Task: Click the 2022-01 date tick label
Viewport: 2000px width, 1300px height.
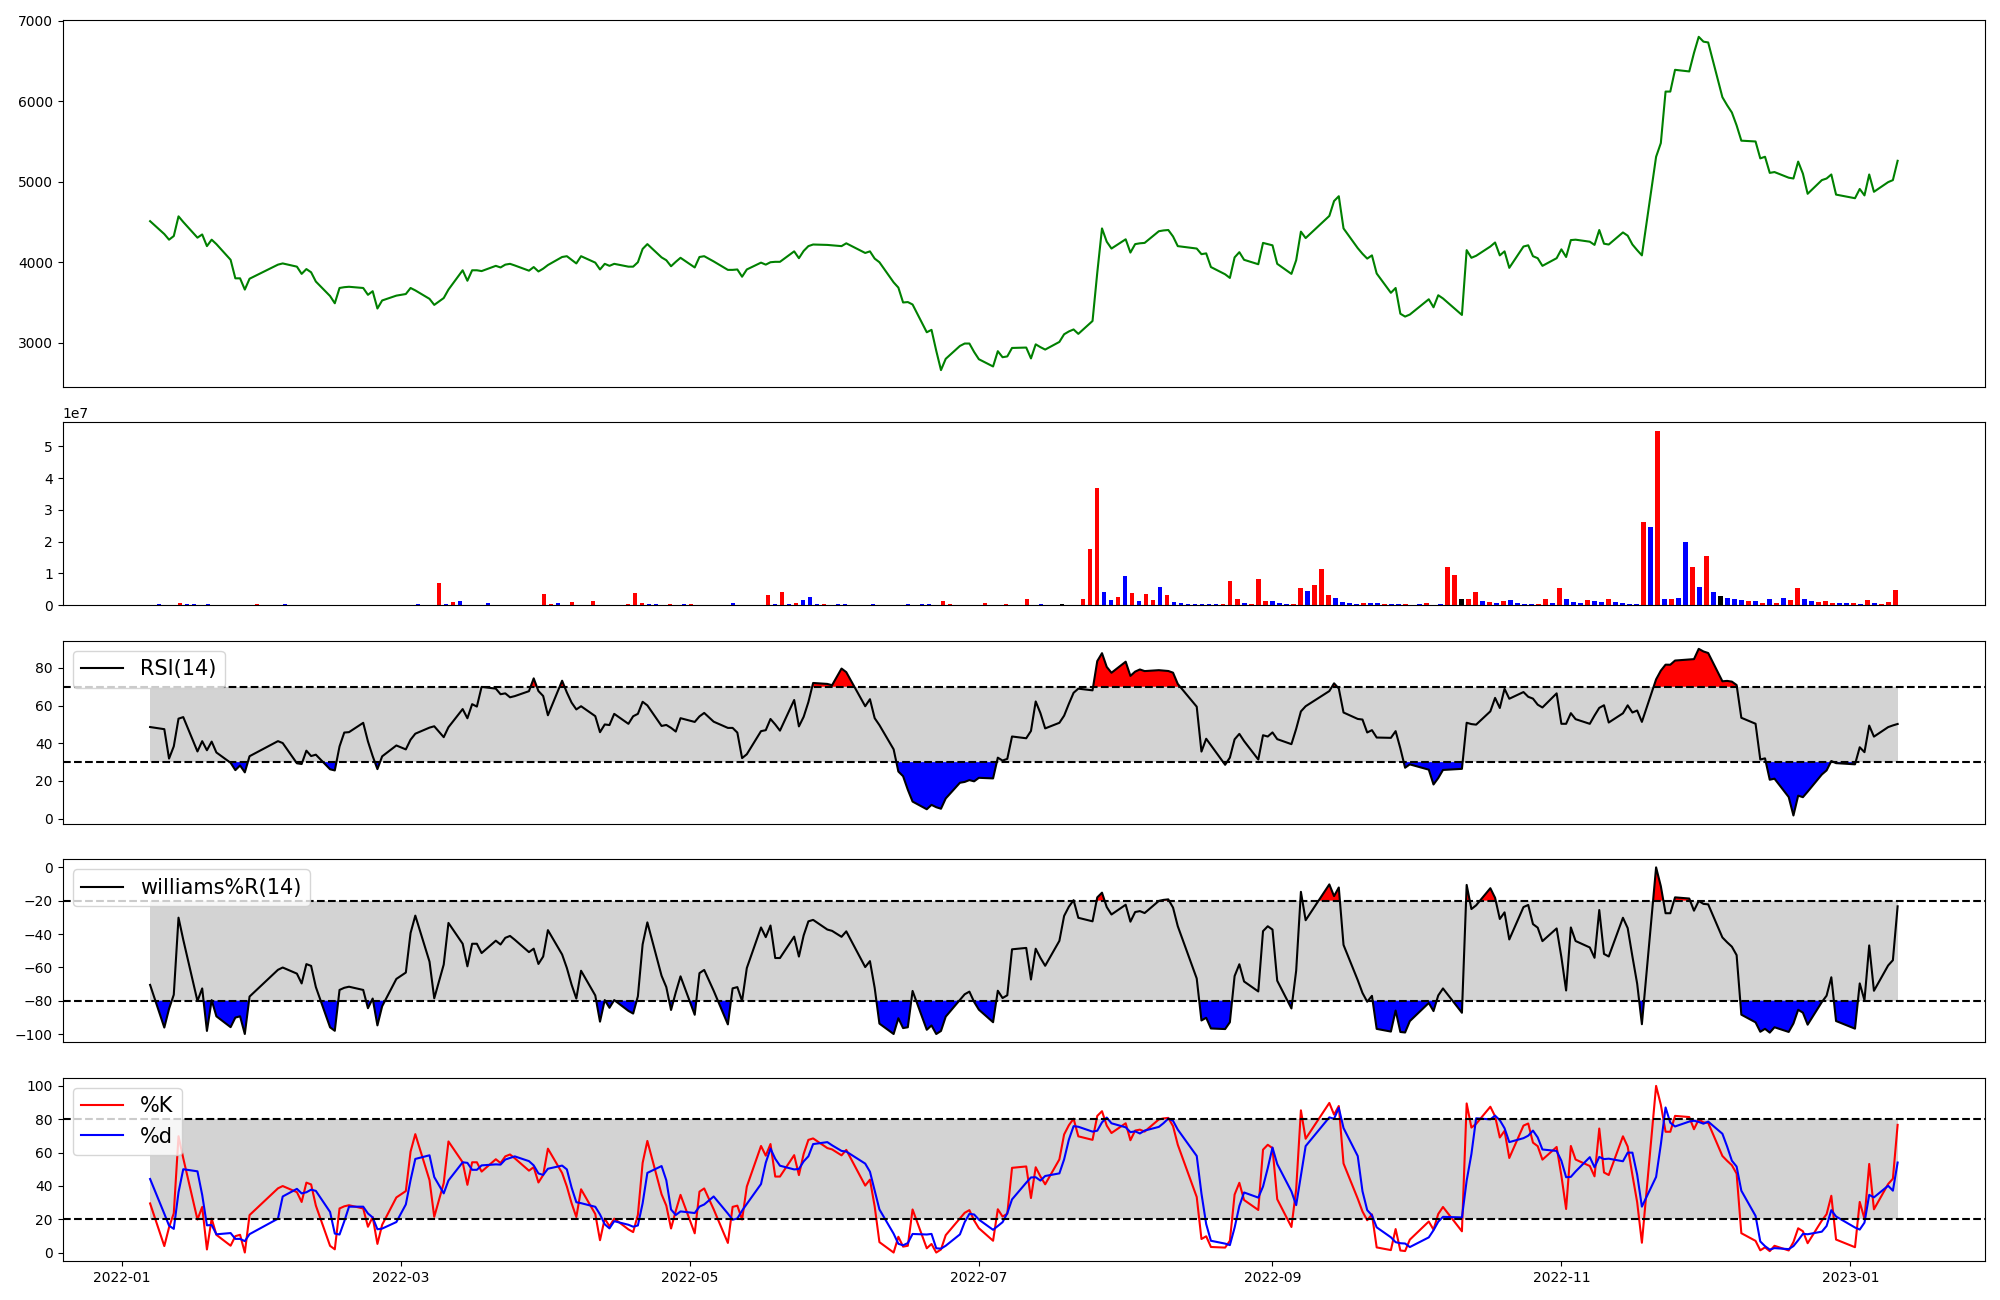Action: point(122,1277)
